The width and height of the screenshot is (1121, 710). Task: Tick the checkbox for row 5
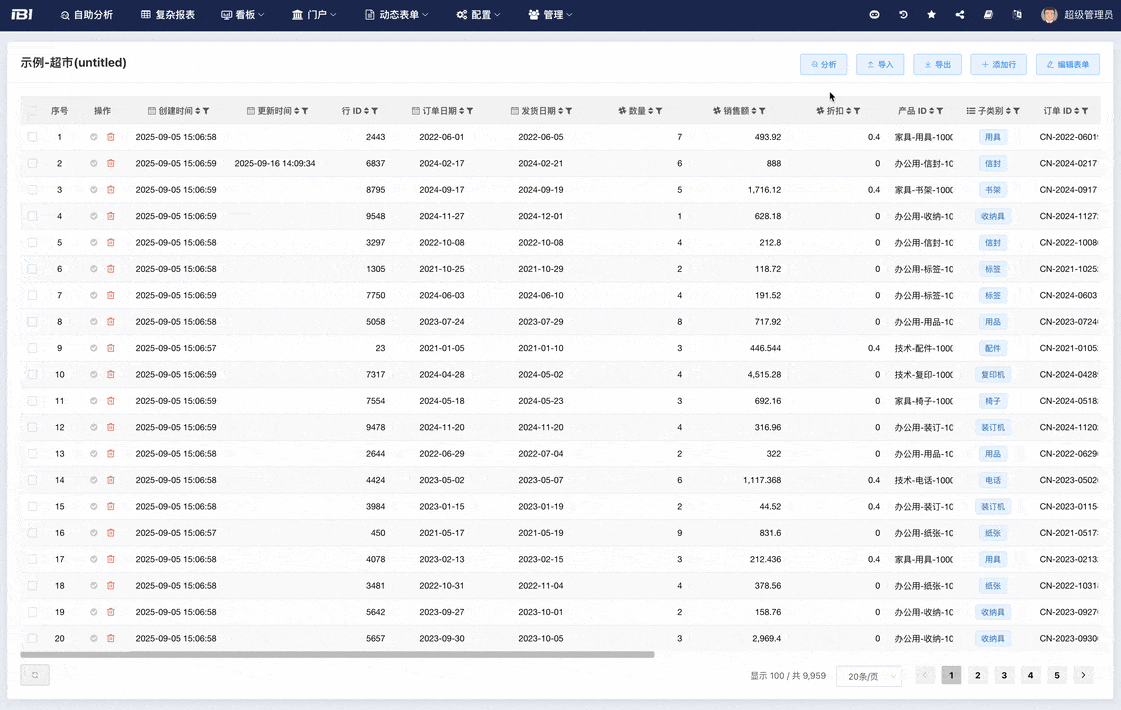[x=33, y=243]
